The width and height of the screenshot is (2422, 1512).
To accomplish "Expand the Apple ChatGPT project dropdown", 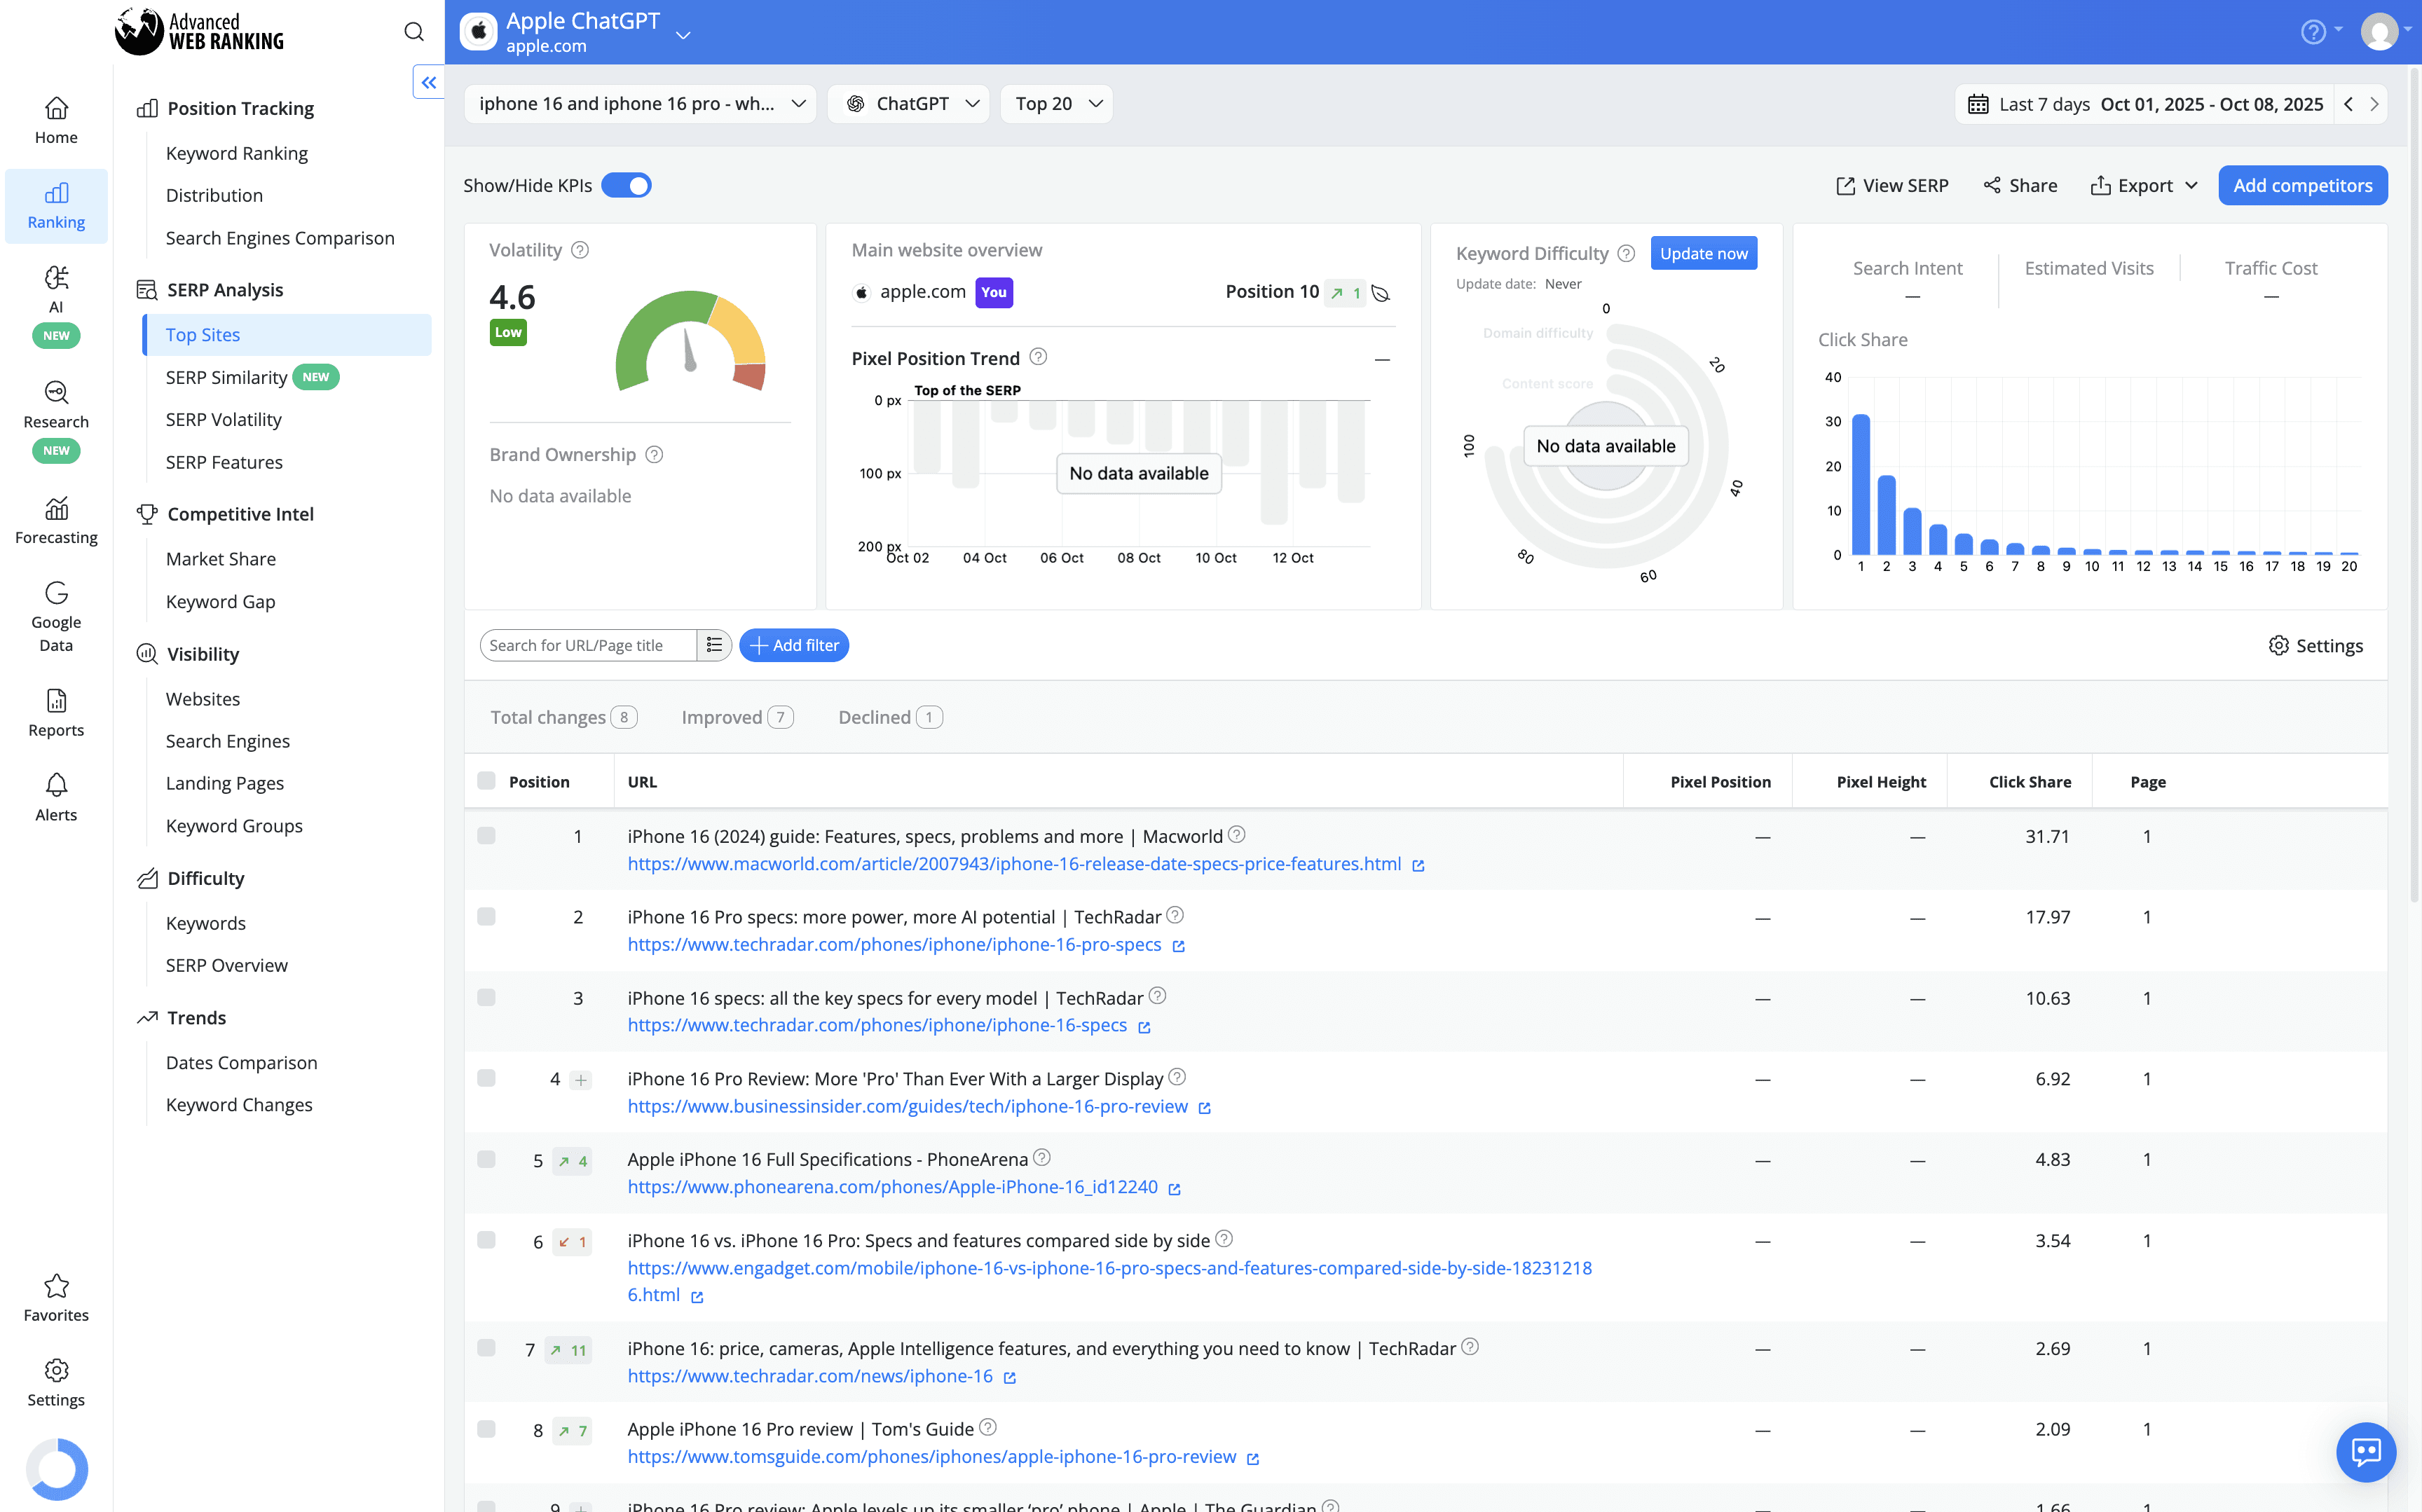I will 683,35.
